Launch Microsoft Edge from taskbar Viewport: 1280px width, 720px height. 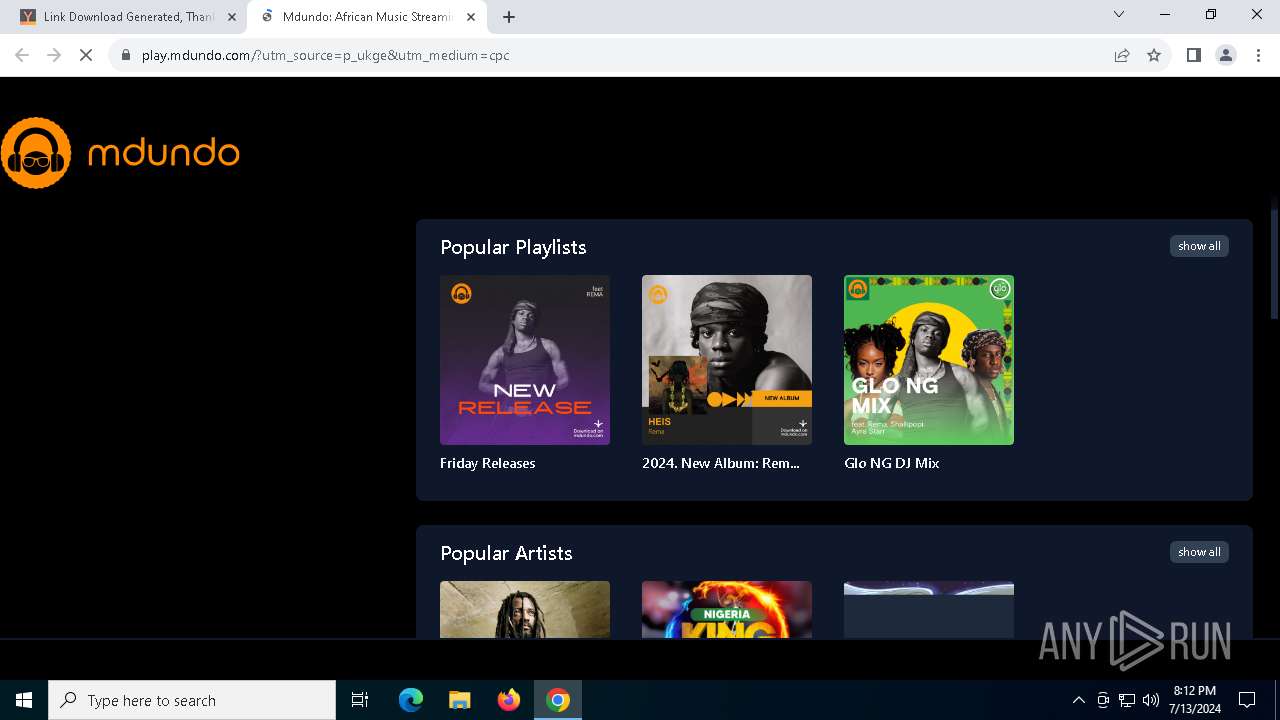411,700
